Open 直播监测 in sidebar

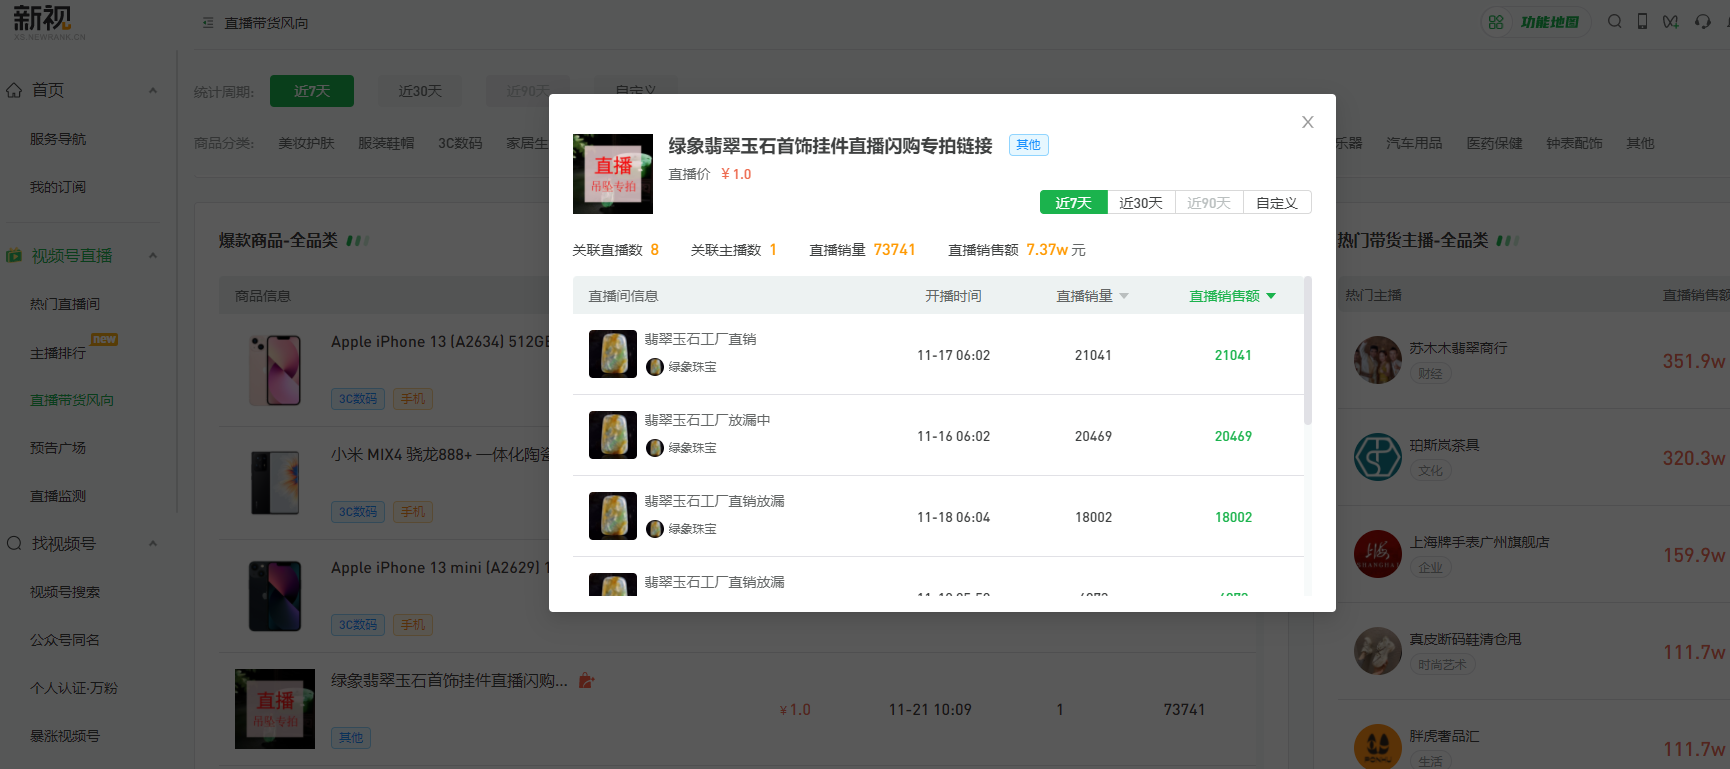(58, 496)
